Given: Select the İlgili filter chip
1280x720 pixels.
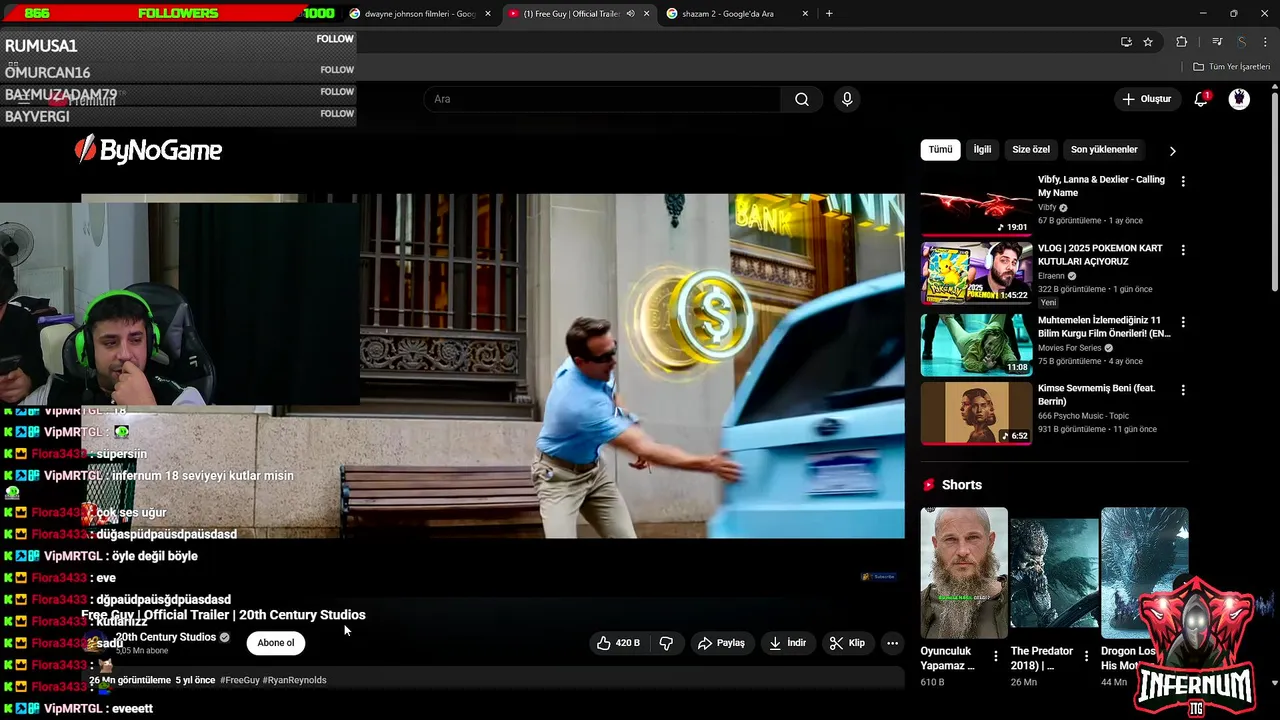Looking at the screenshot, I should (982, 150).
